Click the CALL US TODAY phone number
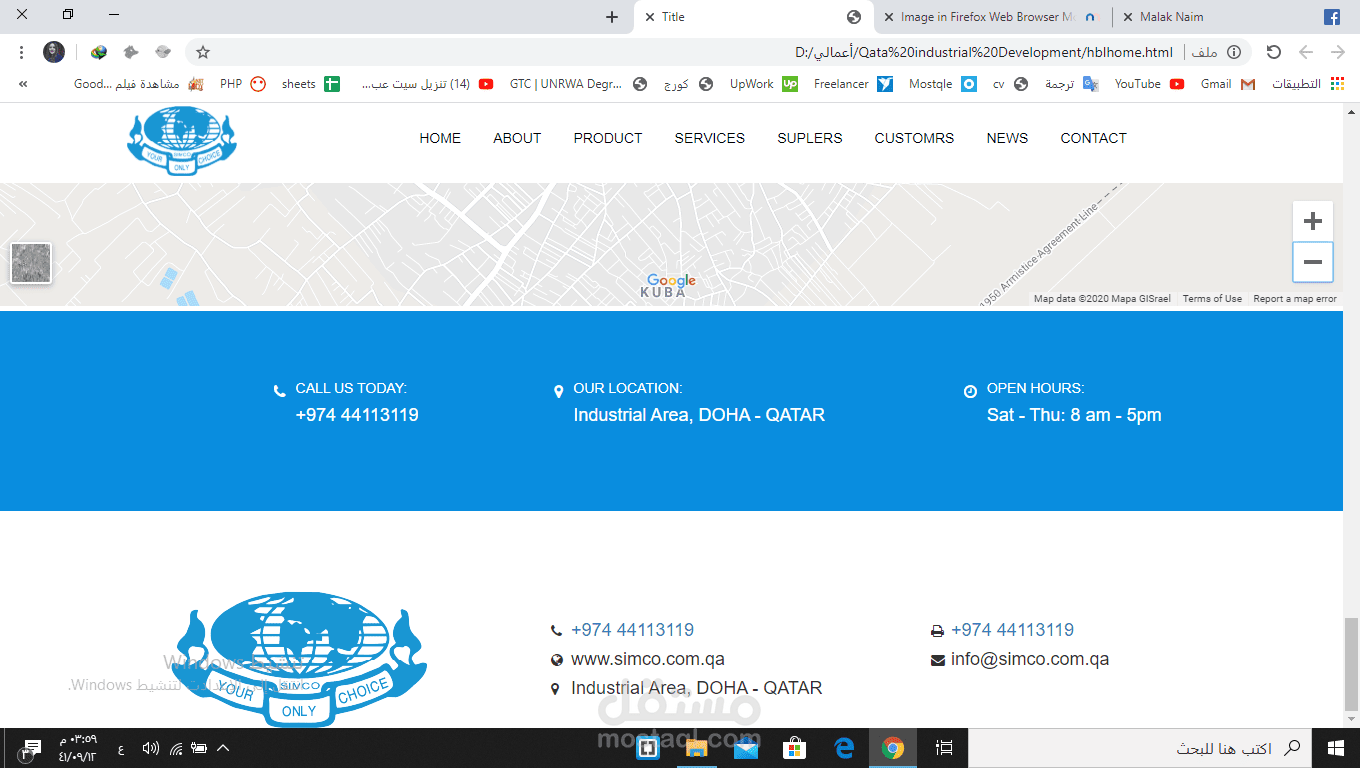The height and width of the screenshot is (768, 1360). click(357, 415)
